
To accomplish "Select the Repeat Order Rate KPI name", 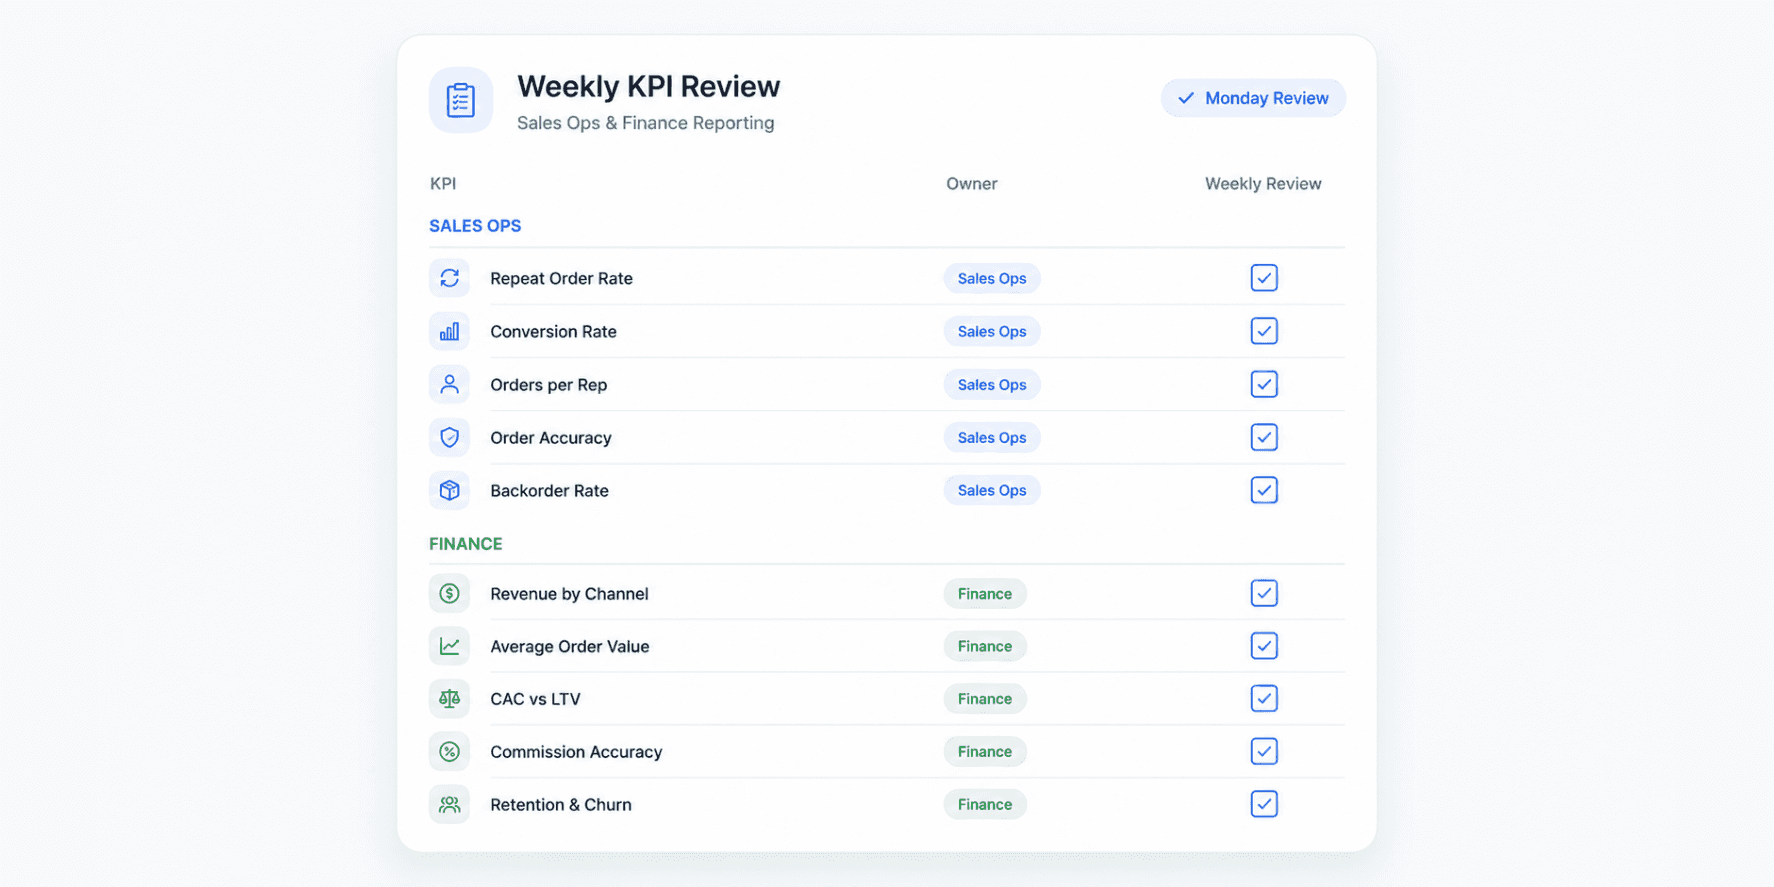I will click(x=561, y=278).
